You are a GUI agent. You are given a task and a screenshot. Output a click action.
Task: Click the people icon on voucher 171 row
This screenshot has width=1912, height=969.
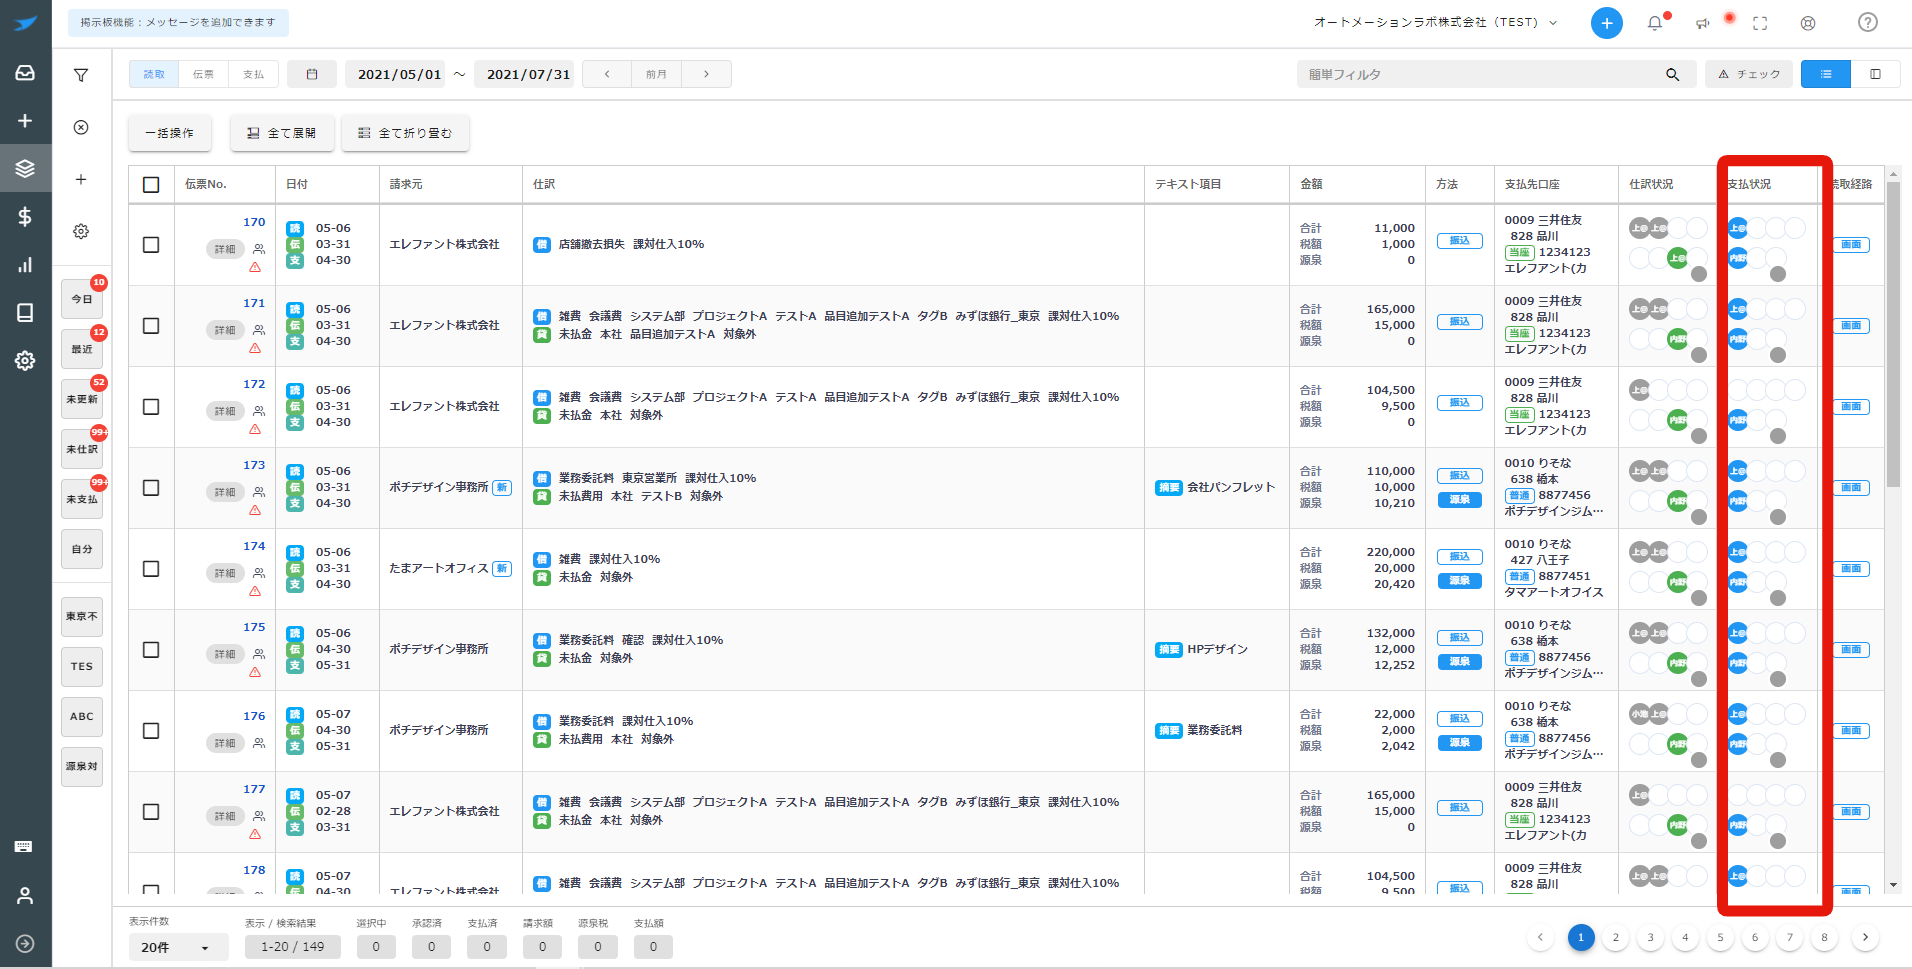coord(259,330)
